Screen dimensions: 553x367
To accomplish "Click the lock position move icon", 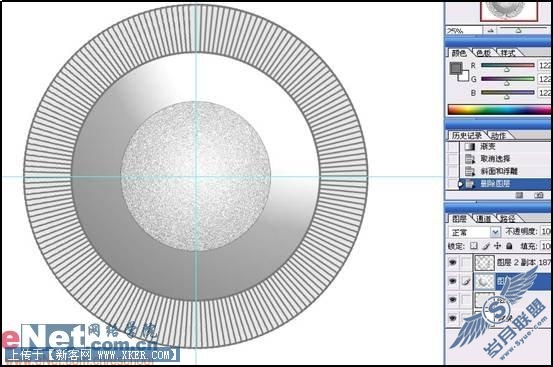I will pos(497,246).
